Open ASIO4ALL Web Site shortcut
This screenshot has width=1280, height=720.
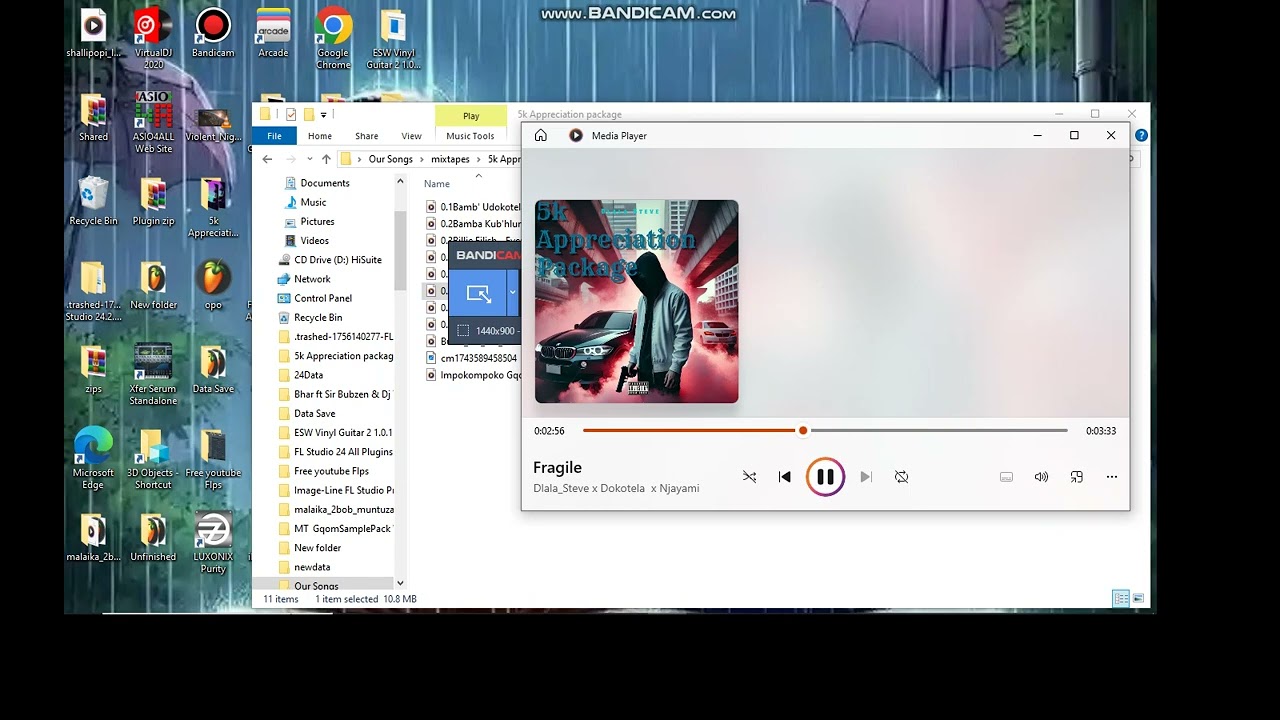[x=153, y=122]
